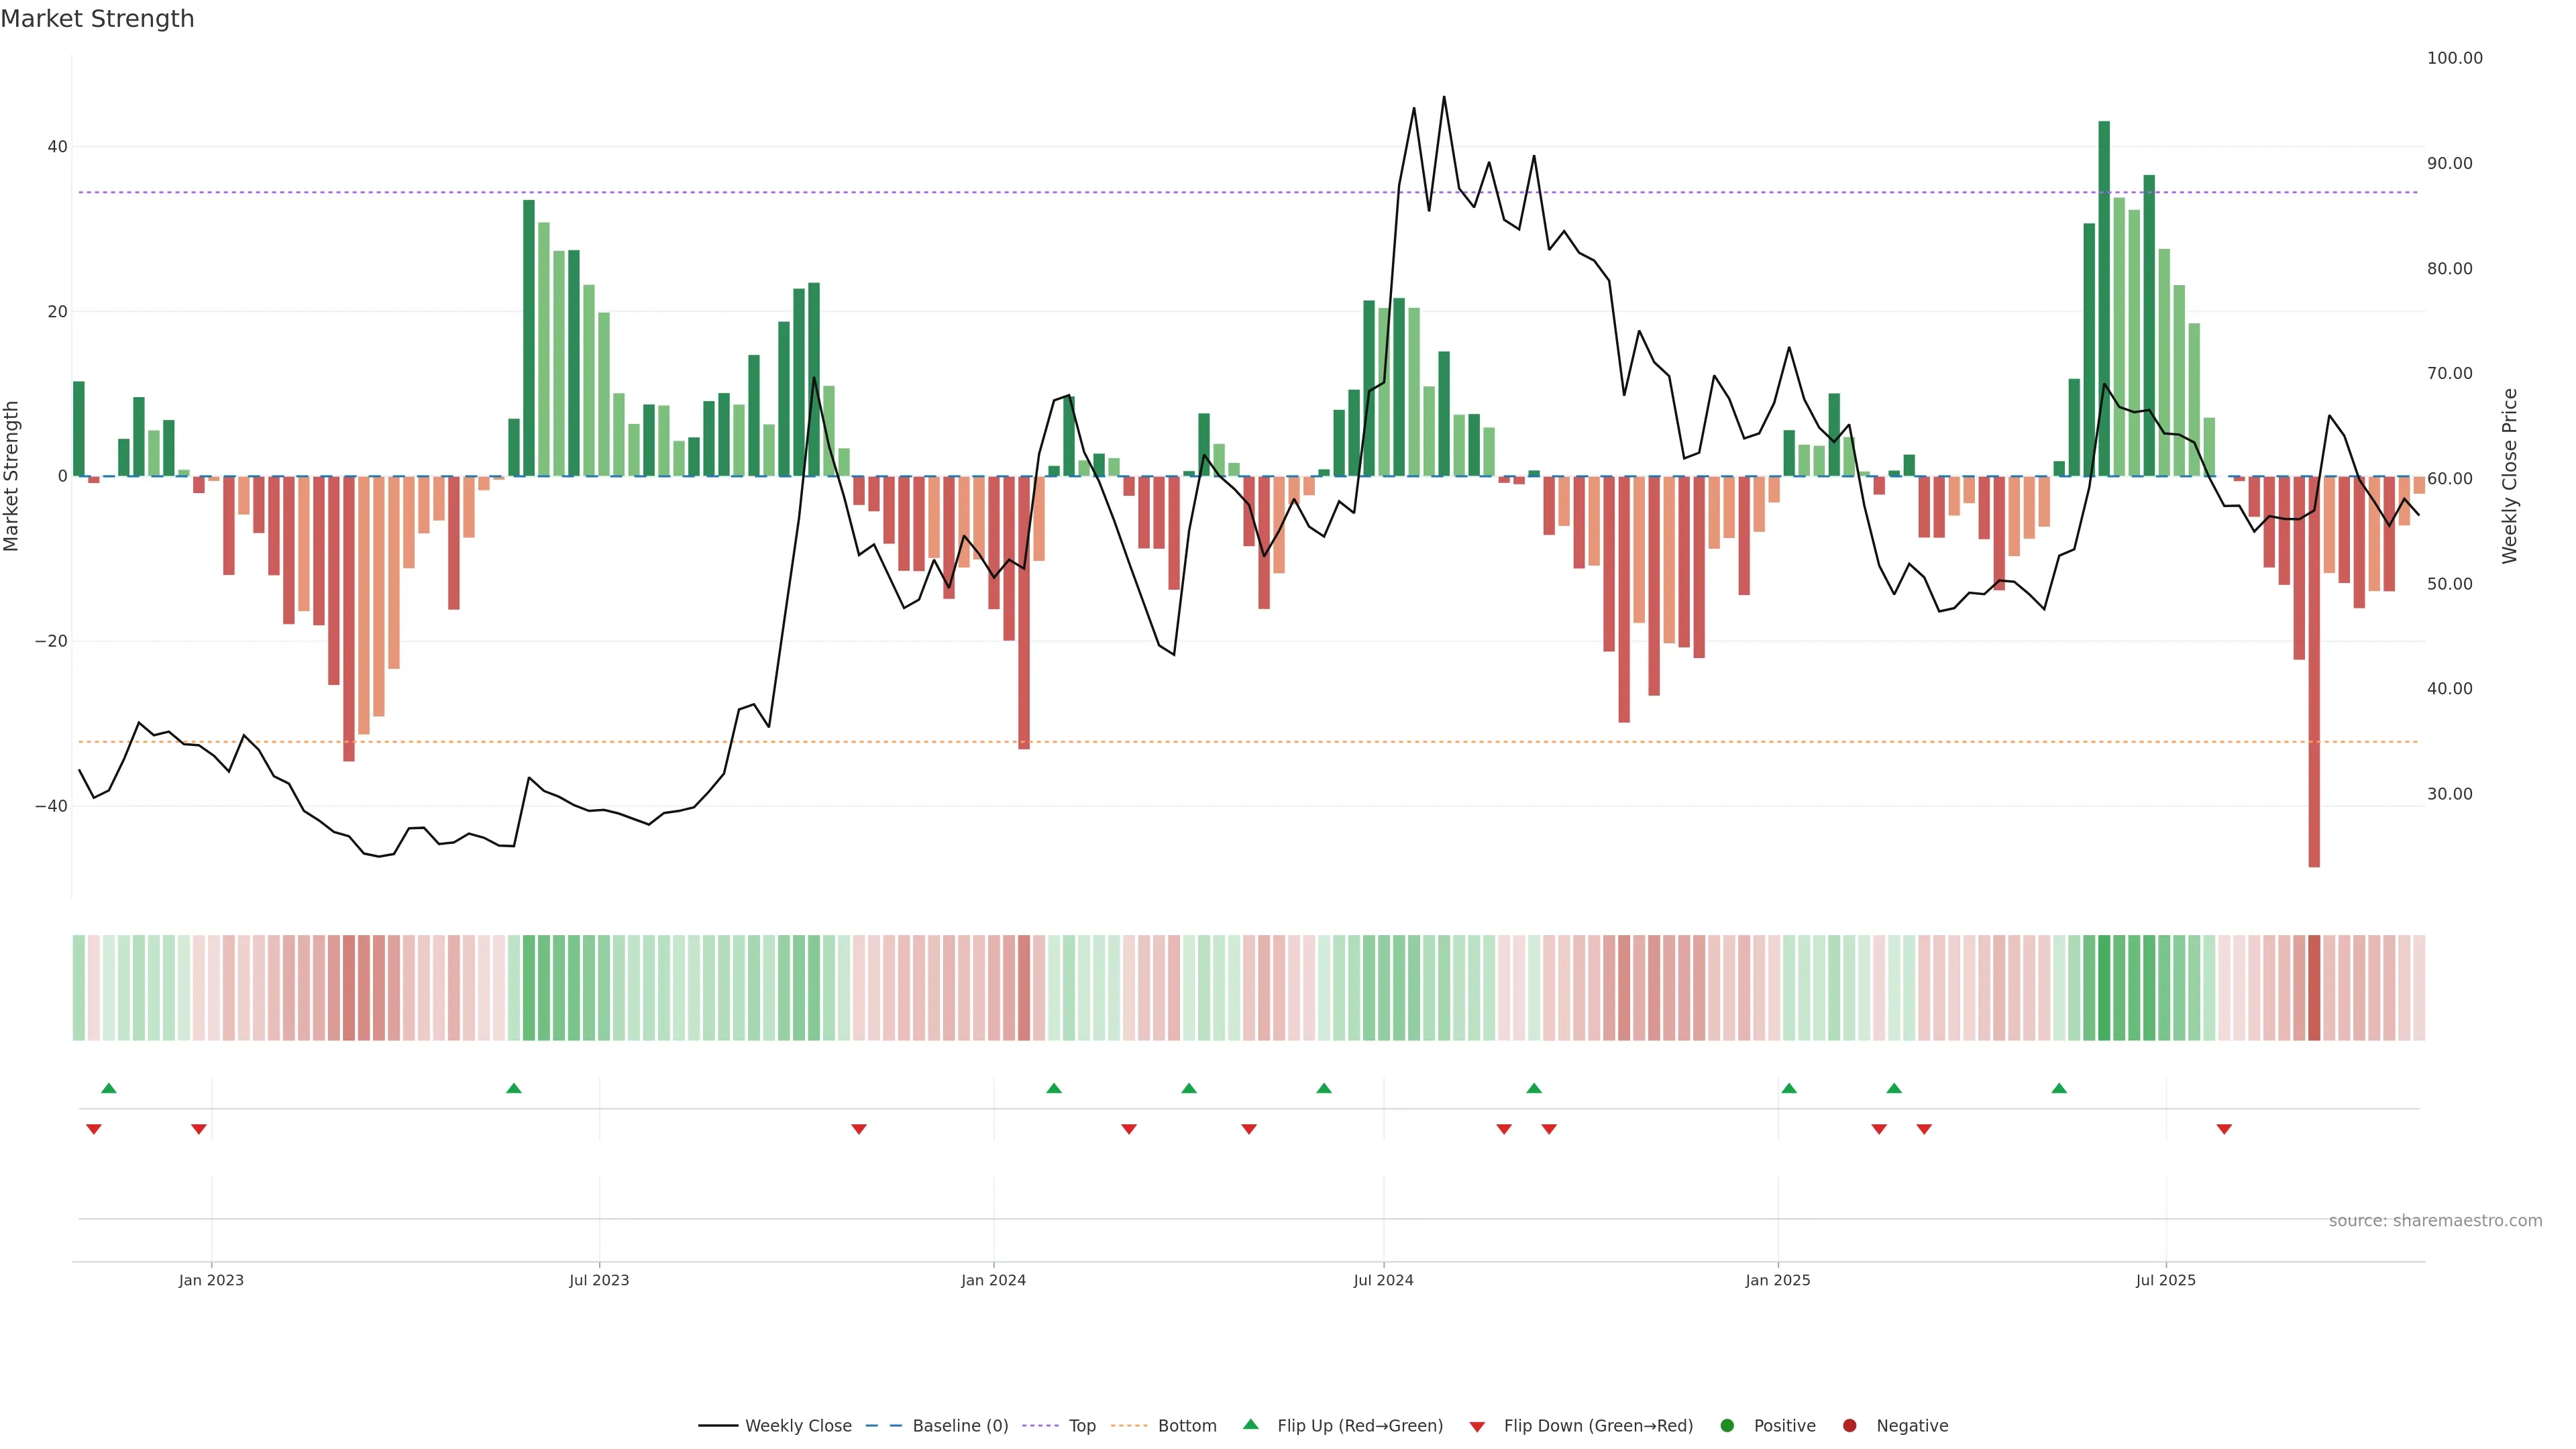
Task: Click the Jul 2025 x-axis label
Action: [2165, 1280]
